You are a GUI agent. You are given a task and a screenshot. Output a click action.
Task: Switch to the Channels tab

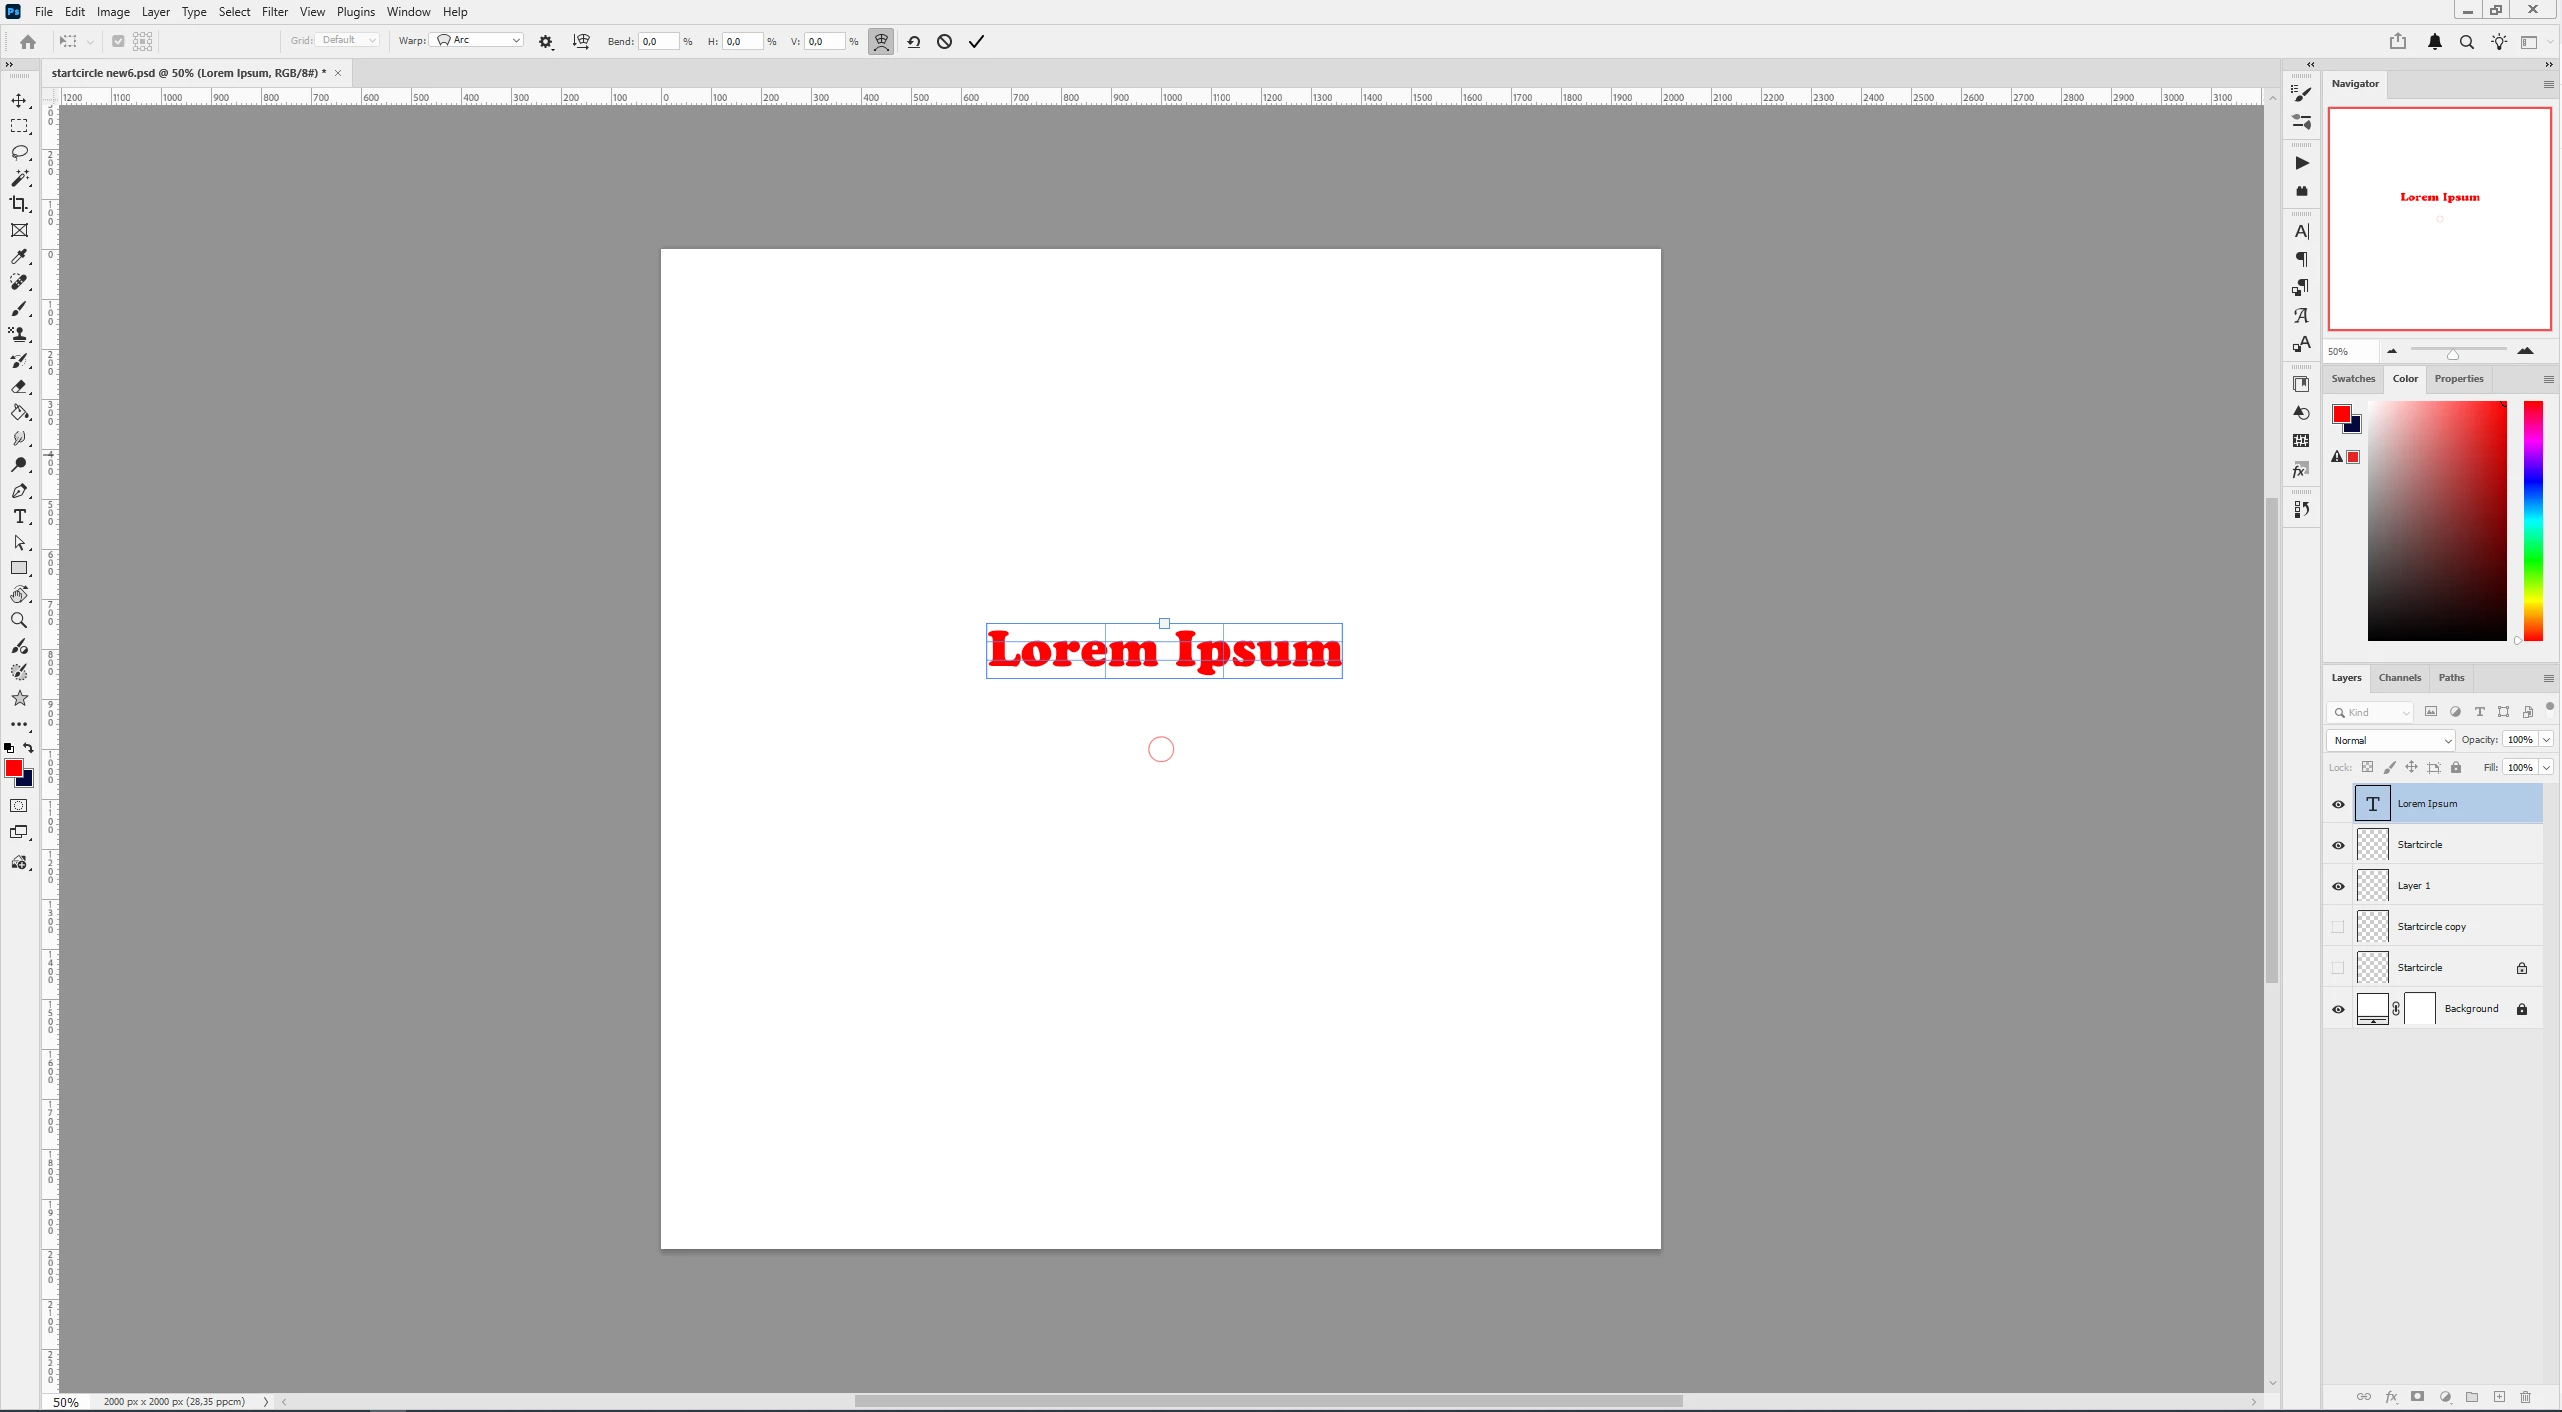point(2399,678)
